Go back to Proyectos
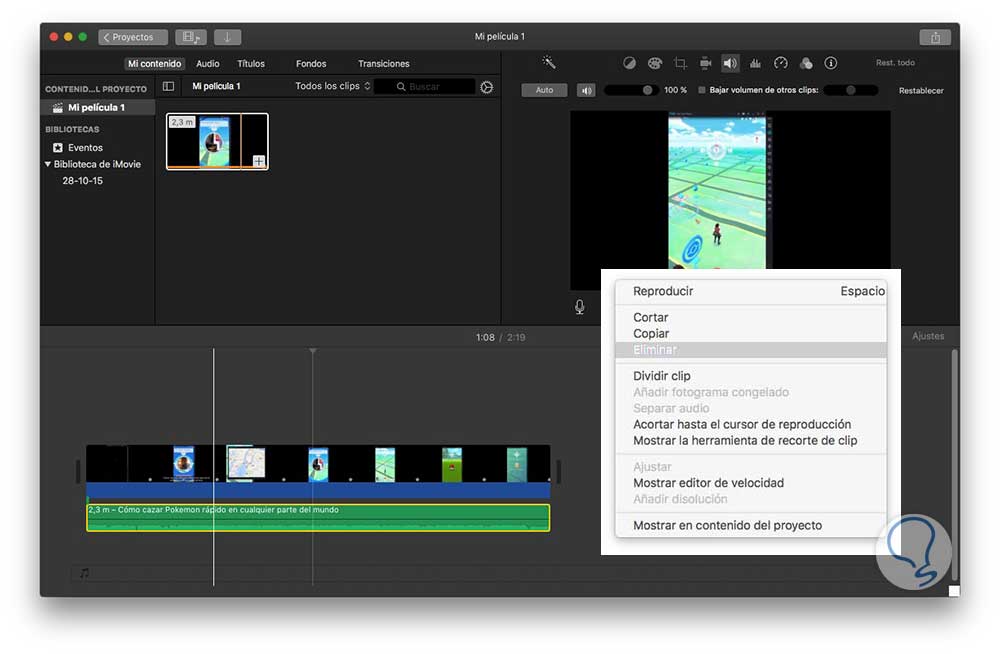The height and width of the screenshot is (654, 1000). point(133,37)
